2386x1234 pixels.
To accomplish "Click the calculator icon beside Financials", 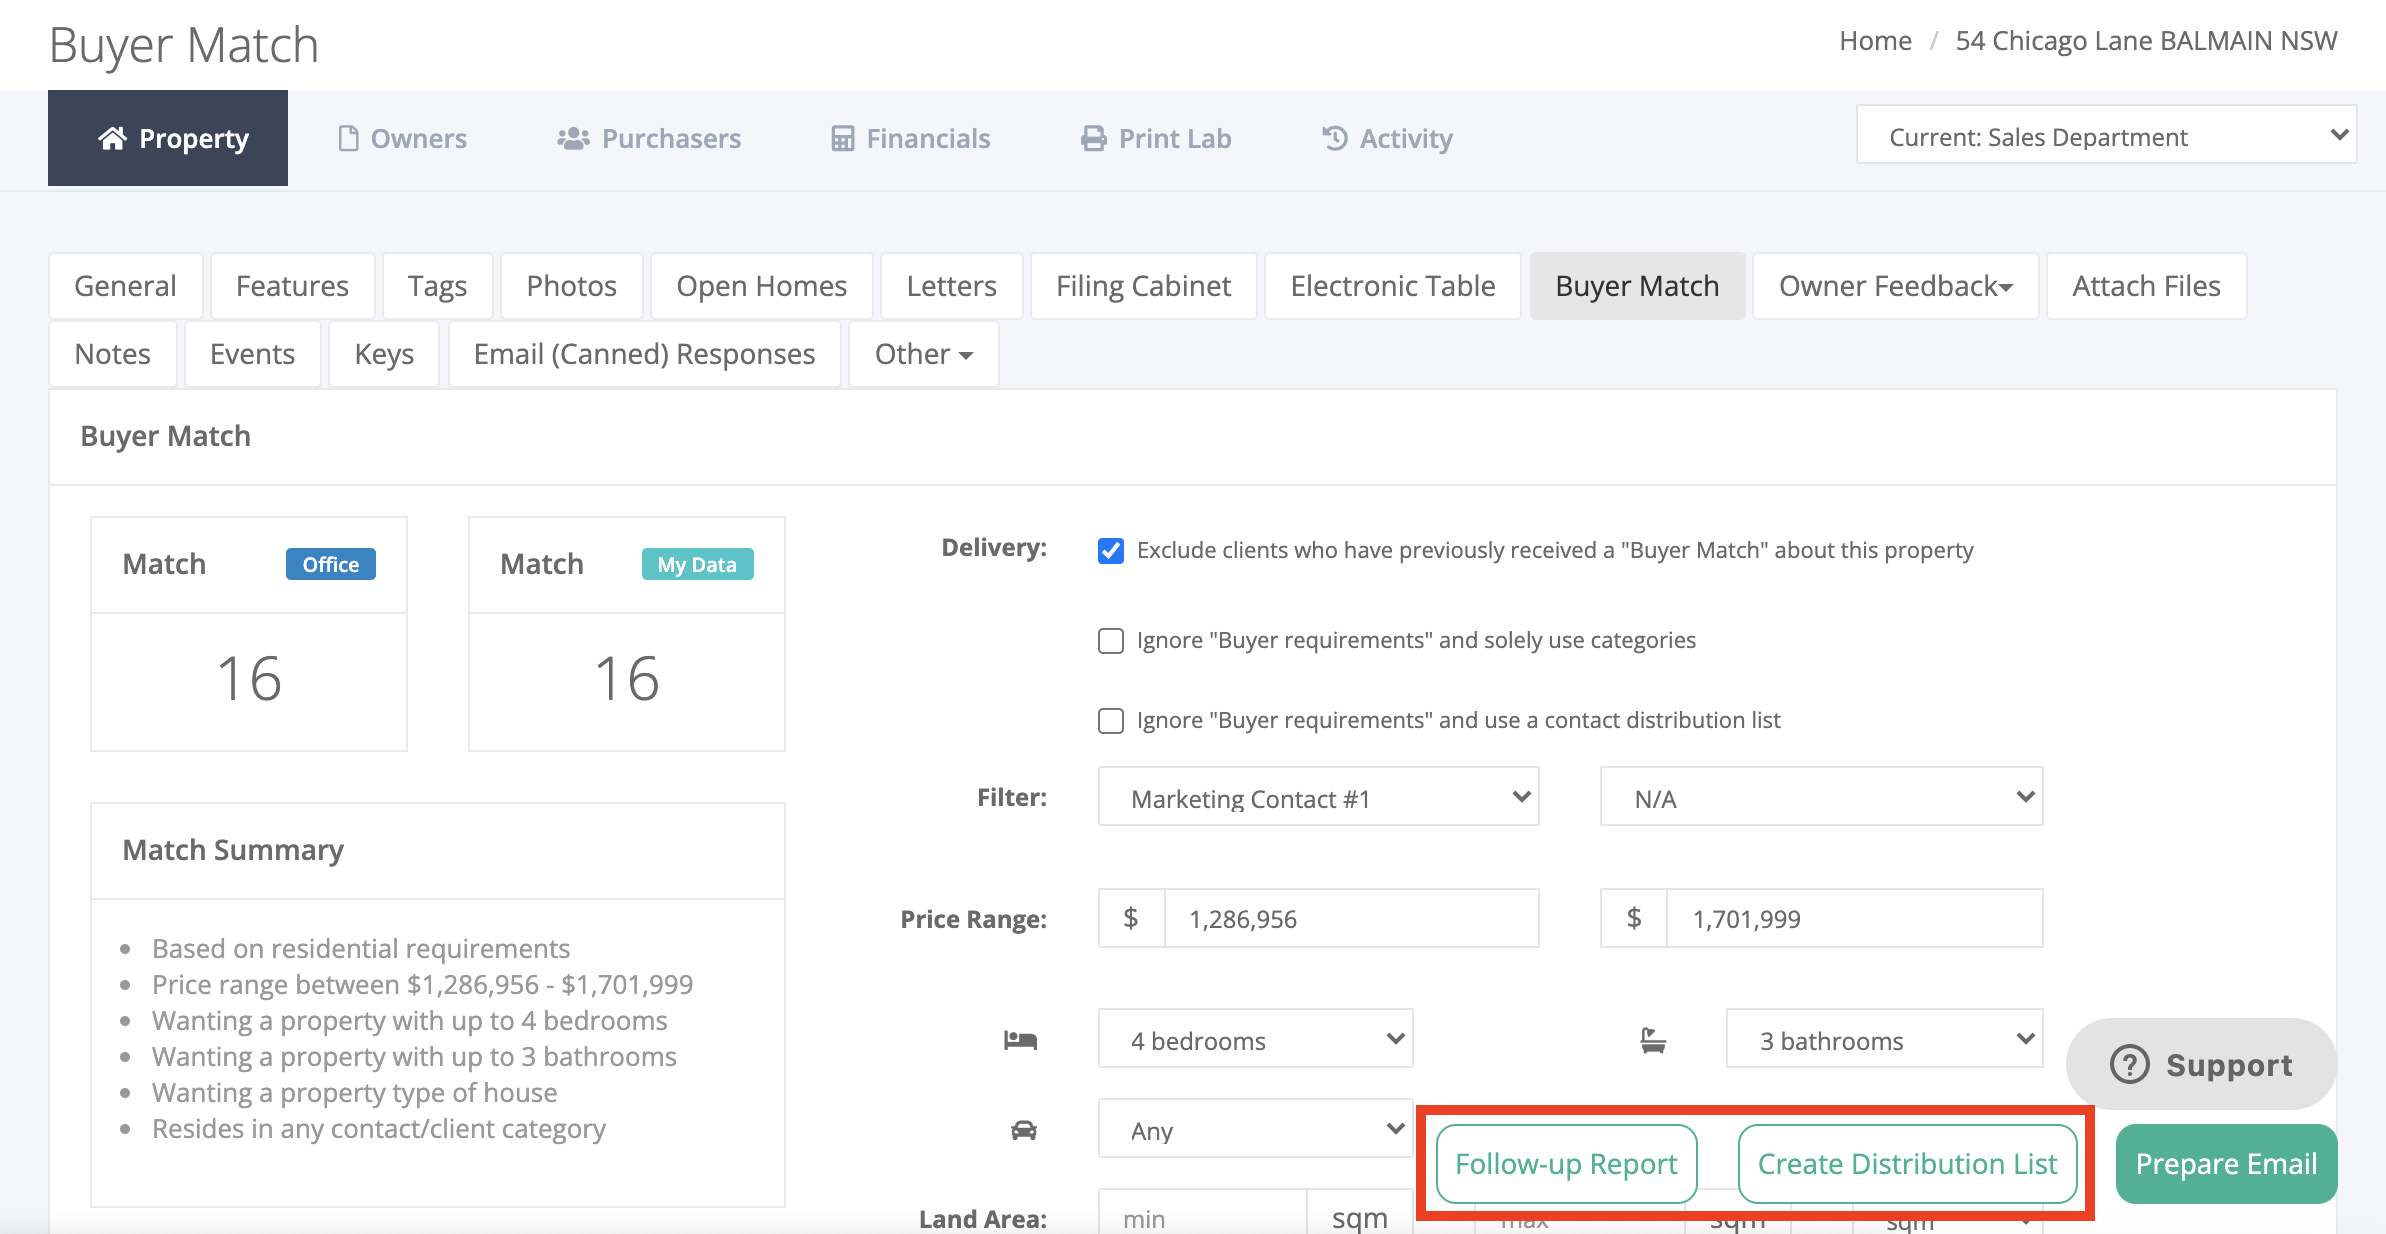I will [x=843, y=138].
